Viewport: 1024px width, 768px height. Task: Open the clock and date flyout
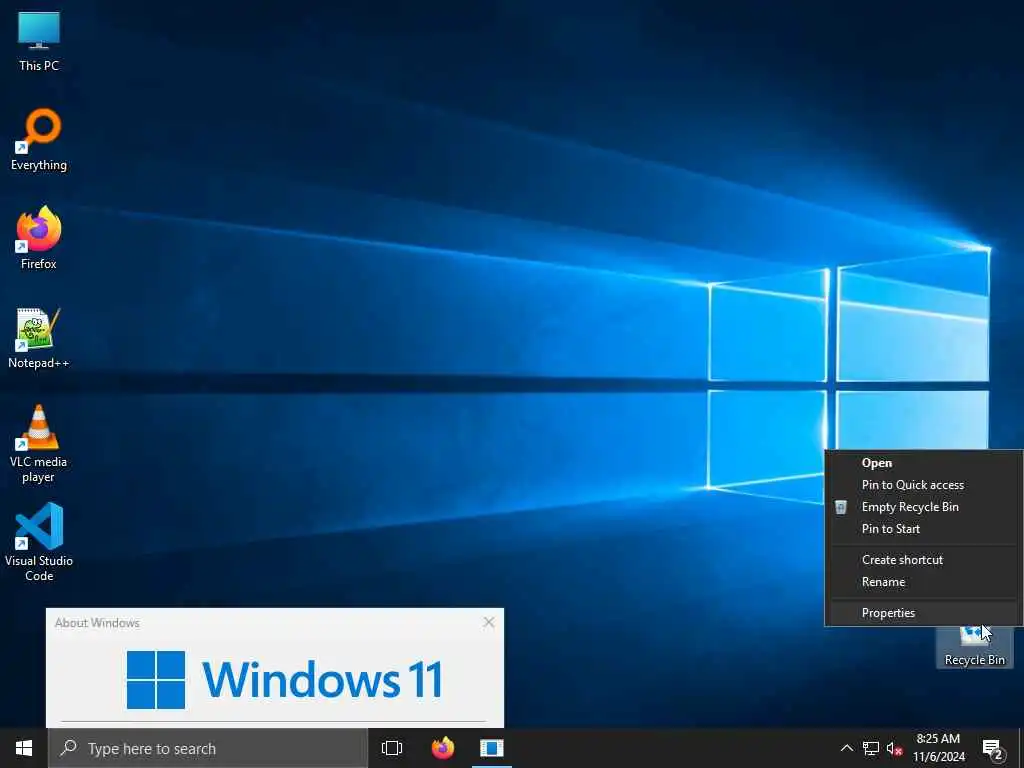tap(938, 748)
